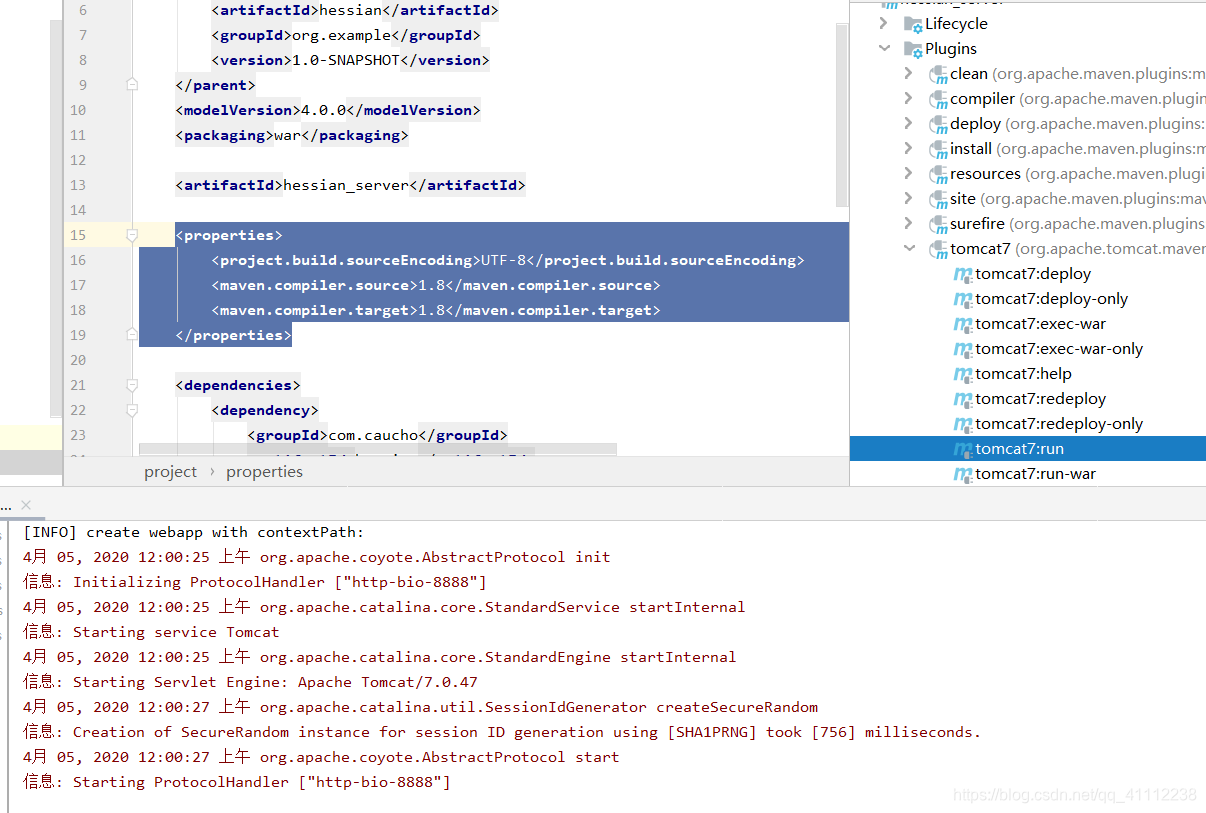Screen dimensions: 1206x813
Task: Expand the Lifecycle node
Action: point(884,23)
